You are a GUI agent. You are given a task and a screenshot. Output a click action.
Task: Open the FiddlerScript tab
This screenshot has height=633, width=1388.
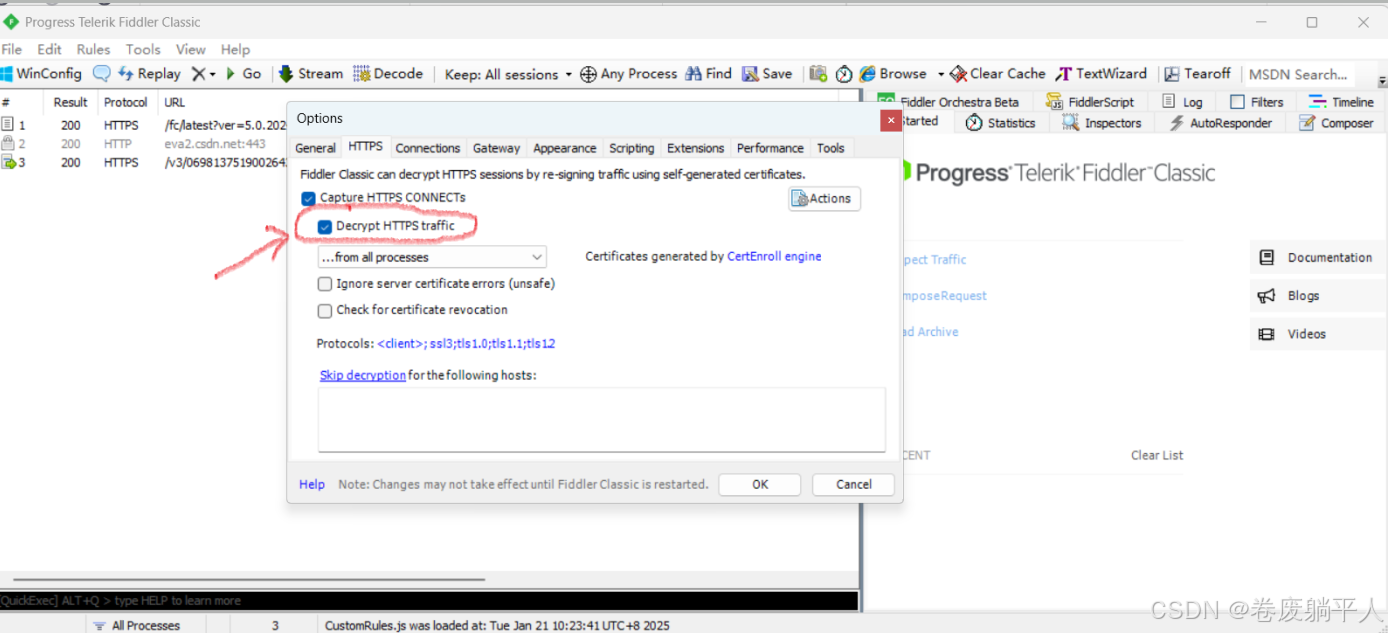click(1090, 102)
